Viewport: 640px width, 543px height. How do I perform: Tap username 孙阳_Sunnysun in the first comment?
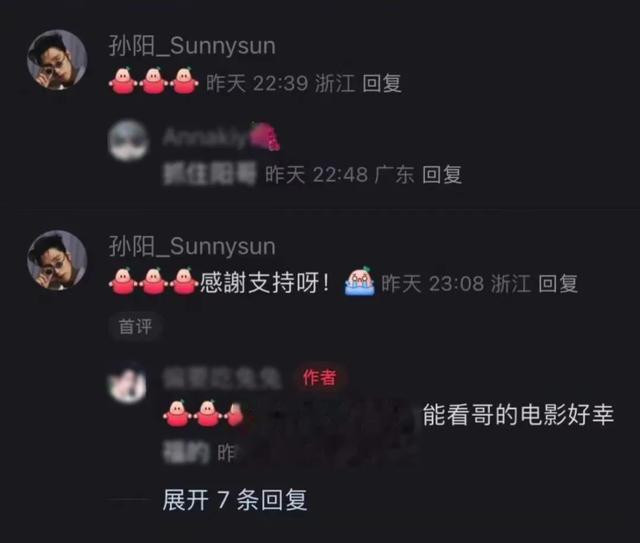(192, 46)
